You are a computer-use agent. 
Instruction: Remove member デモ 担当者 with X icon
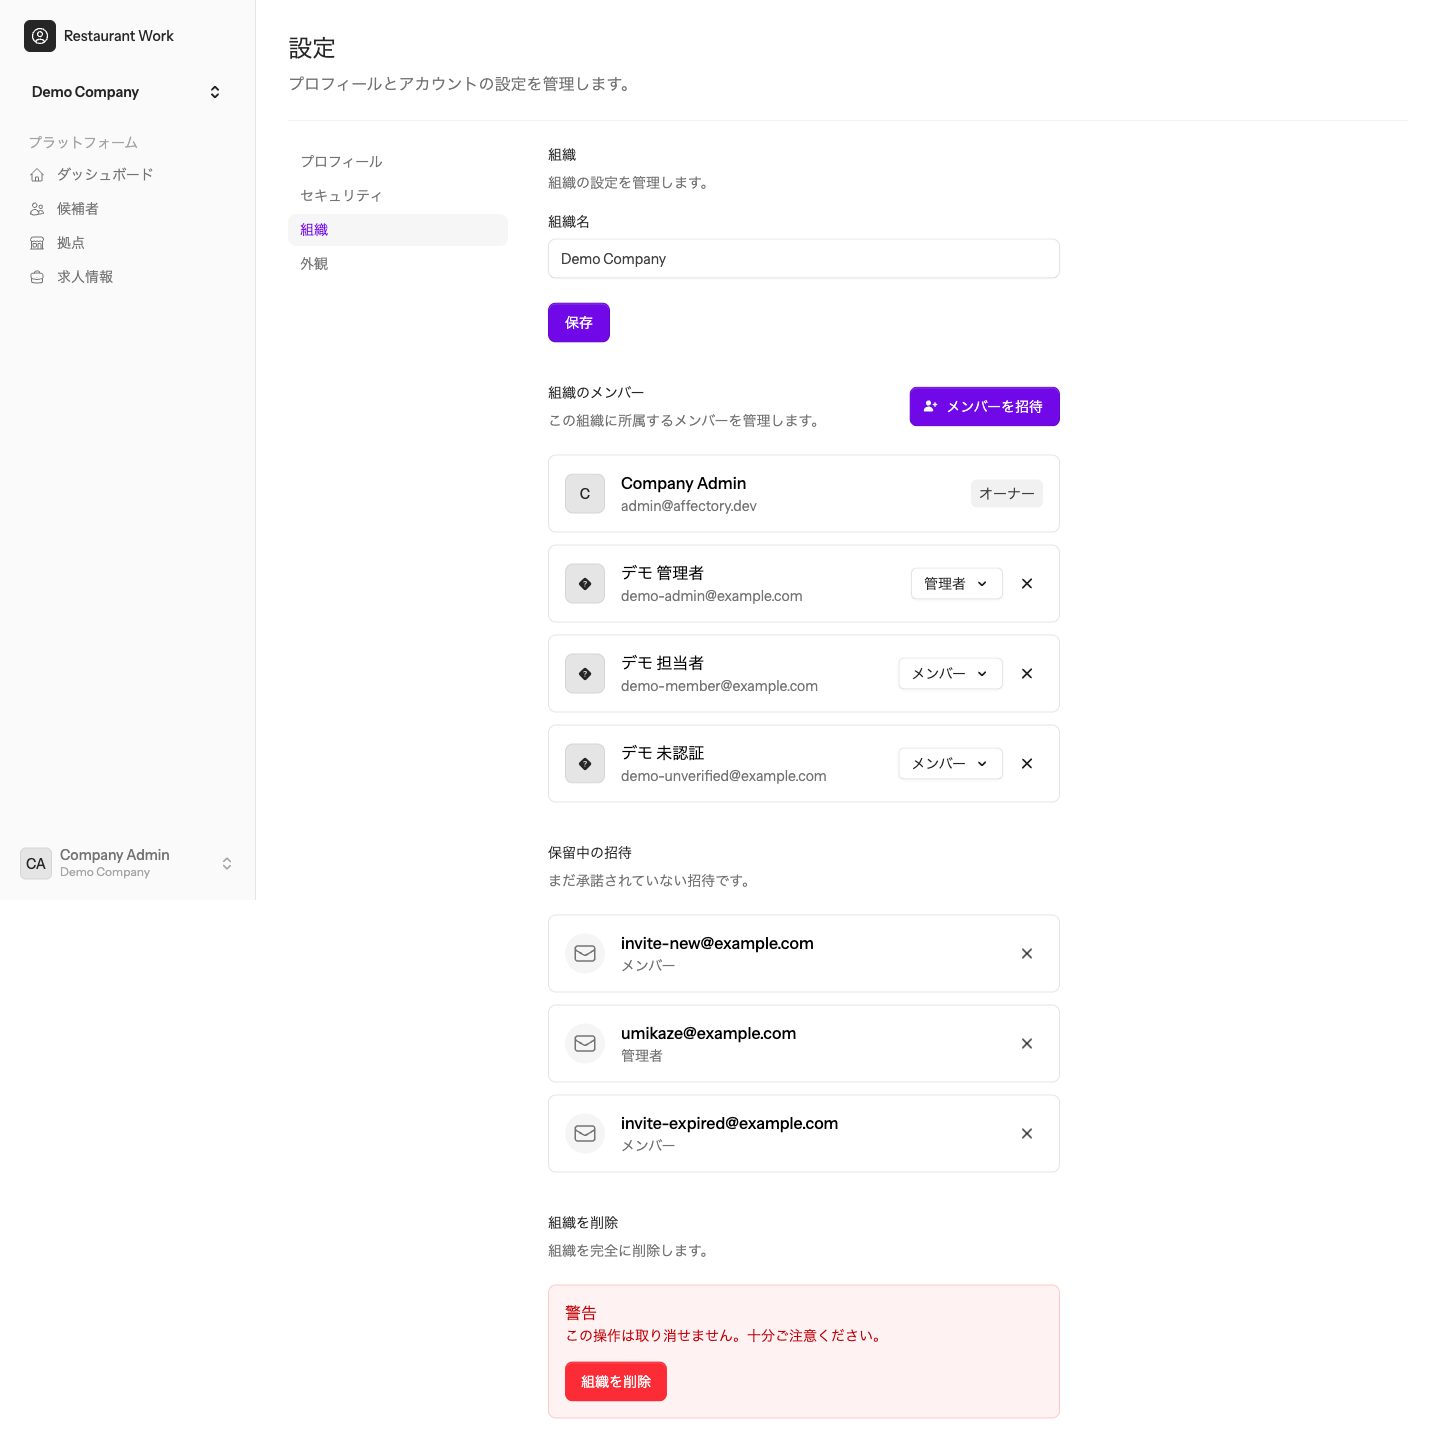(x=1027, y=674)
